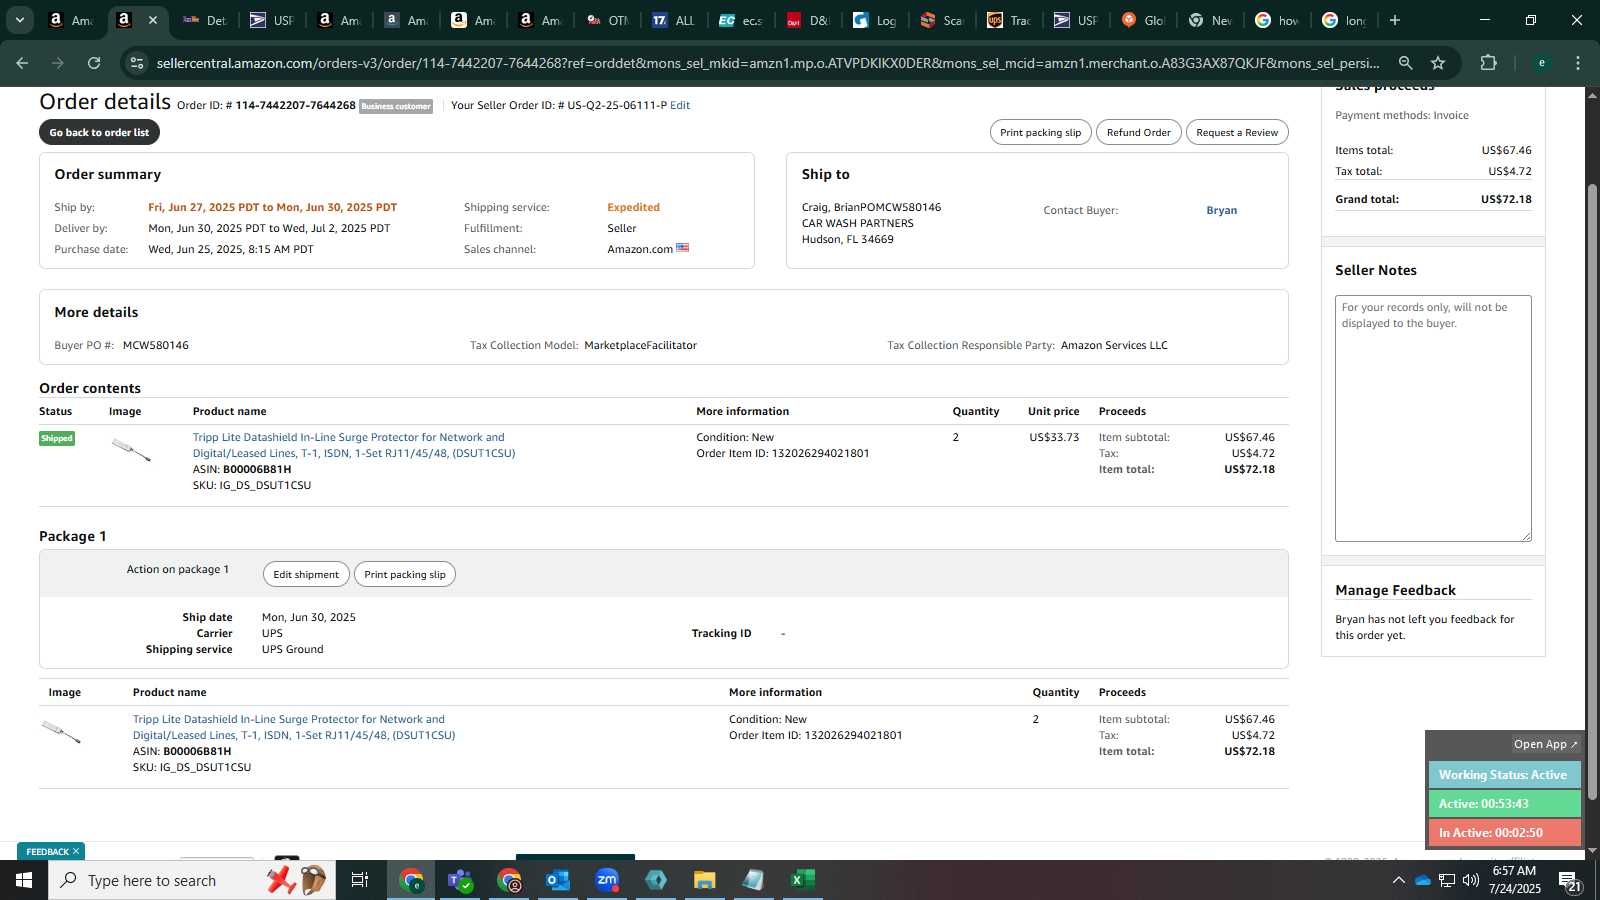Open notification center icon
Screen dimensions: 1600x900
[x=1570, y=881]
